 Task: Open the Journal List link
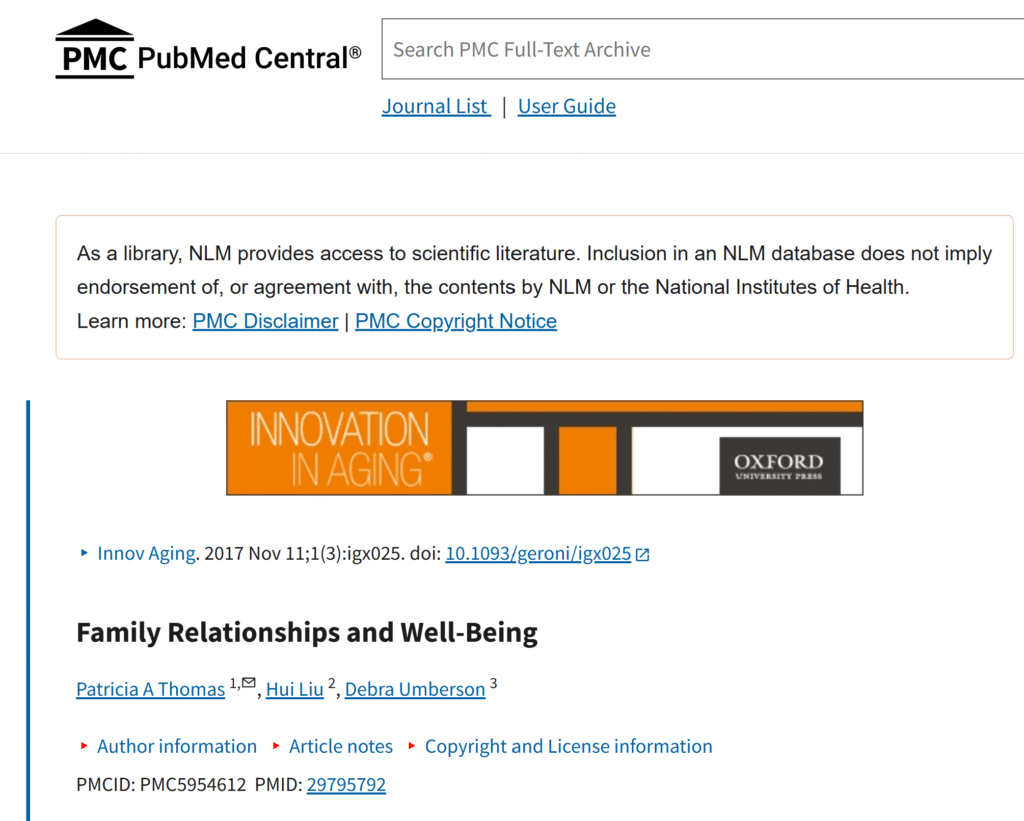click(x=436, y=106)
